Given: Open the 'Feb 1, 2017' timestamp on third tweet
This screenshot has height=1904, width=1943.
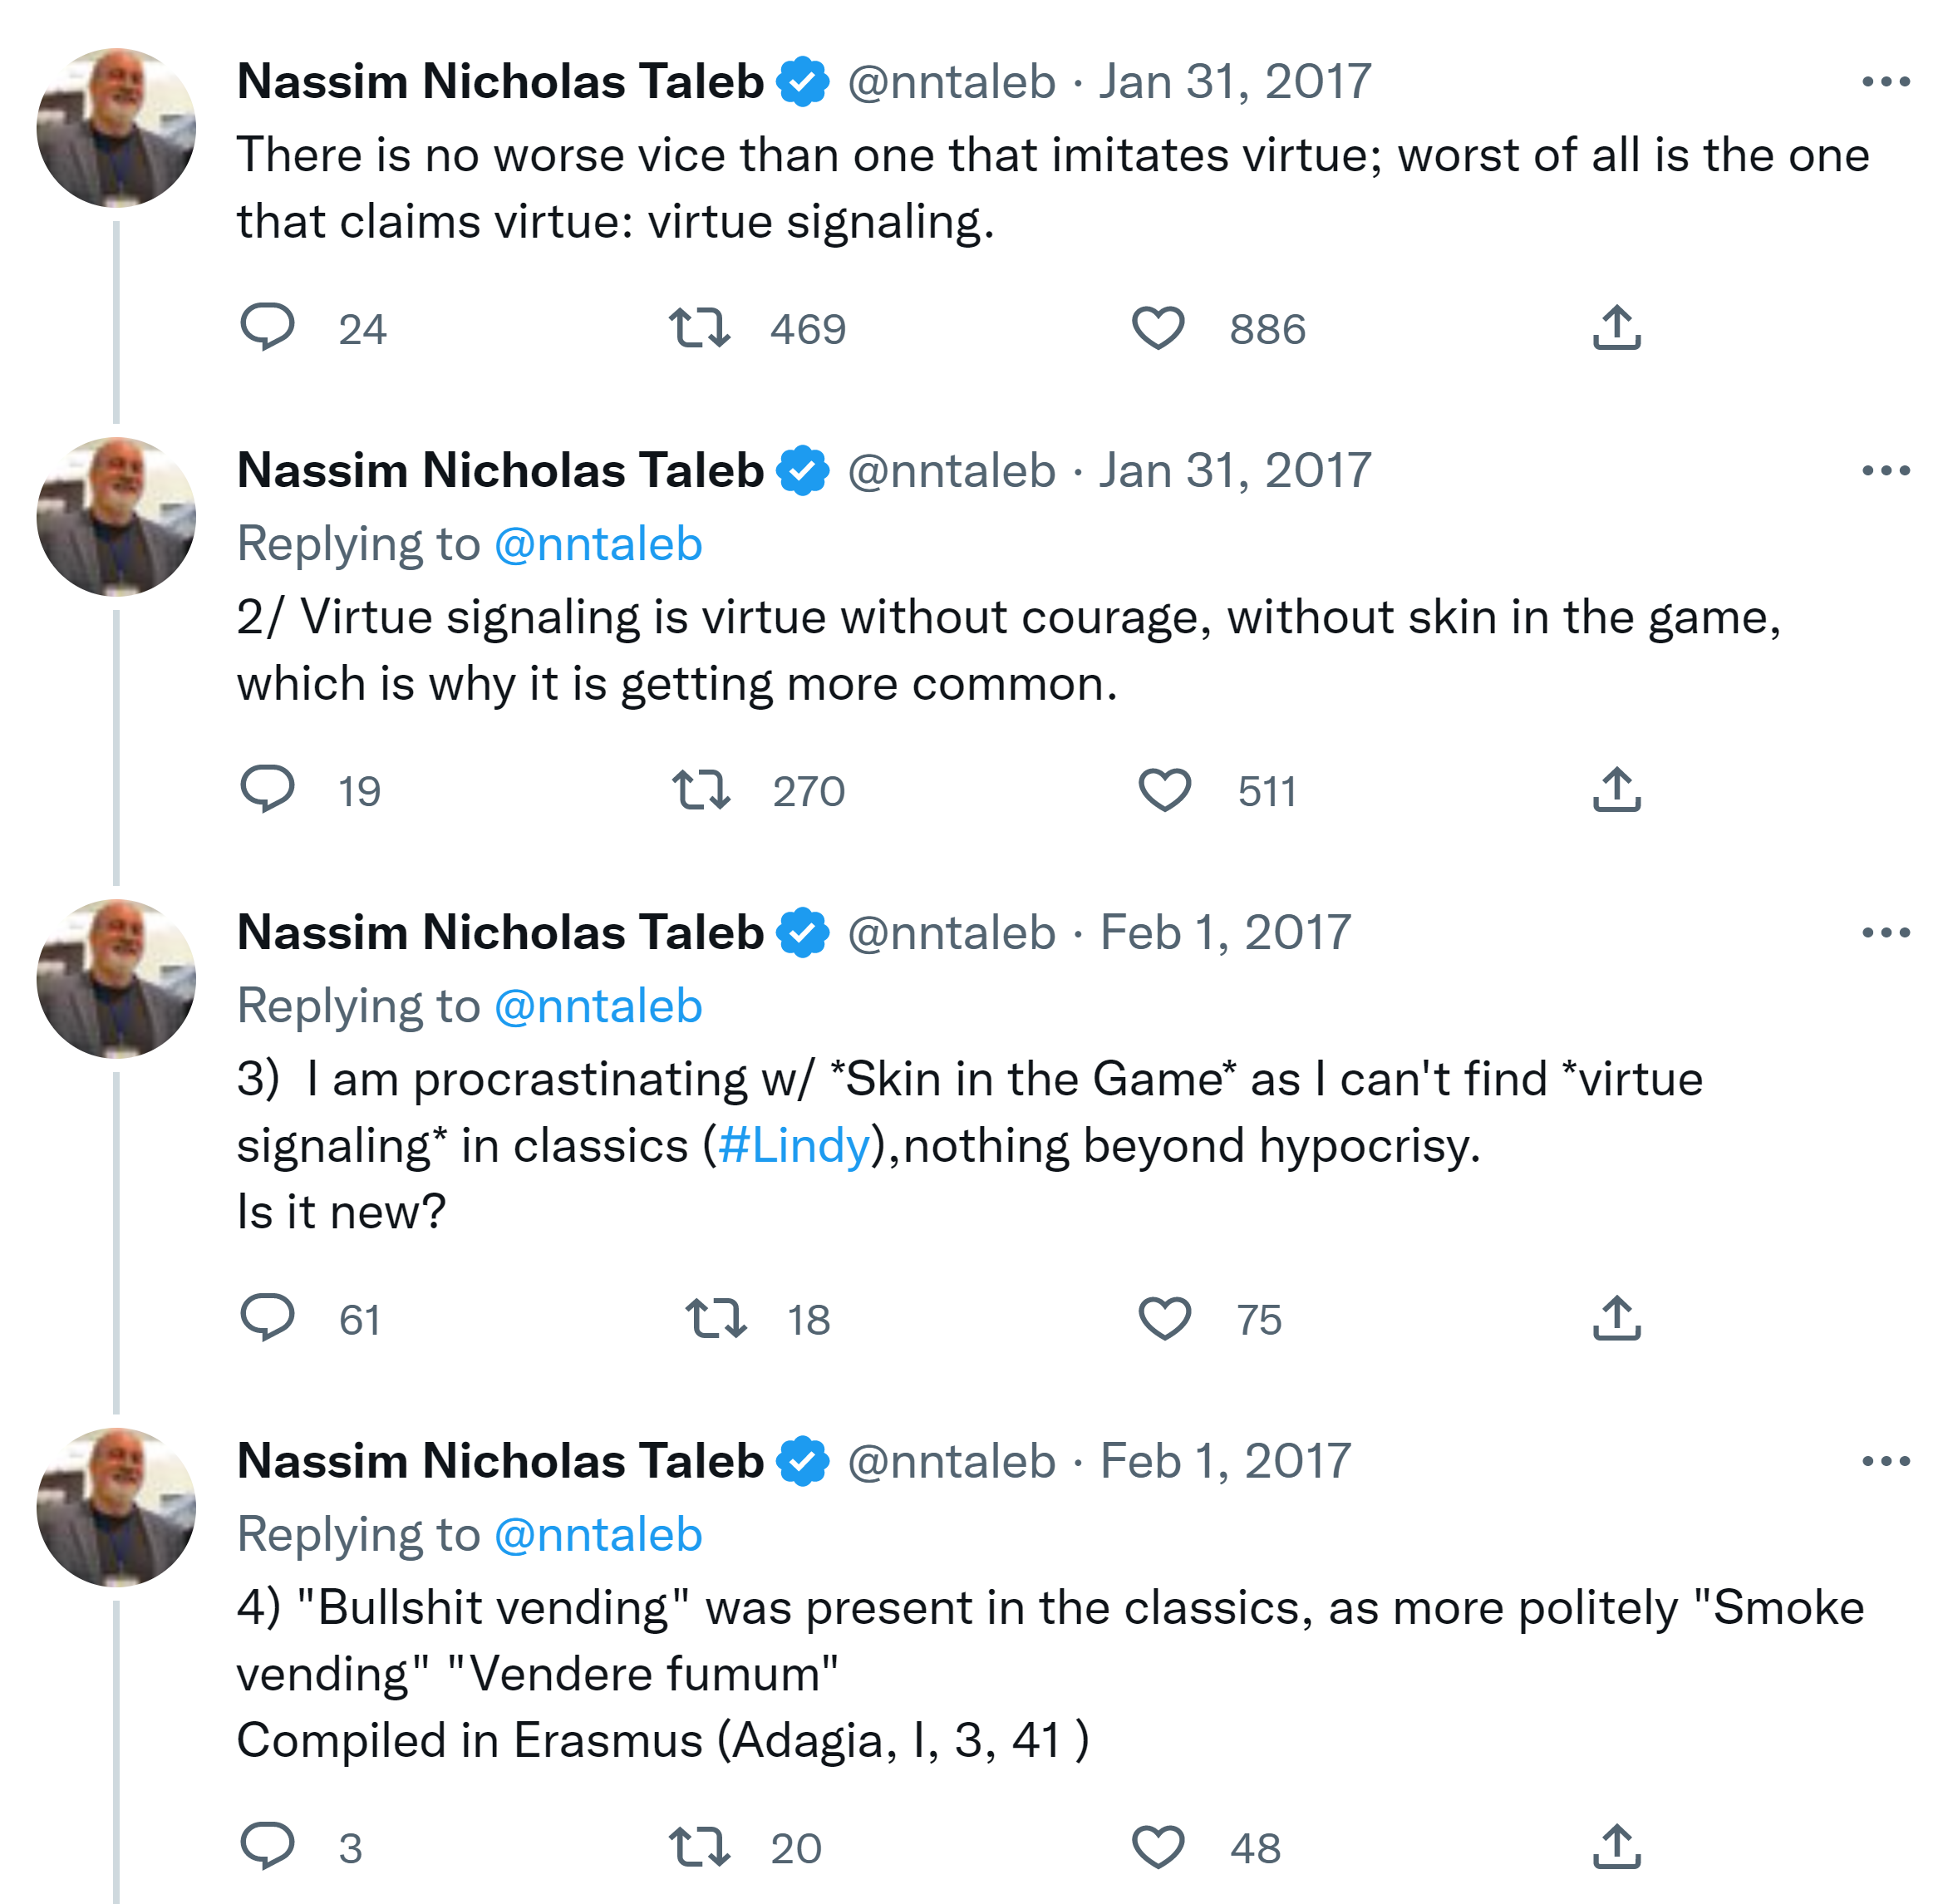Looking at the screenshot, I should [x=1224, y=933].
